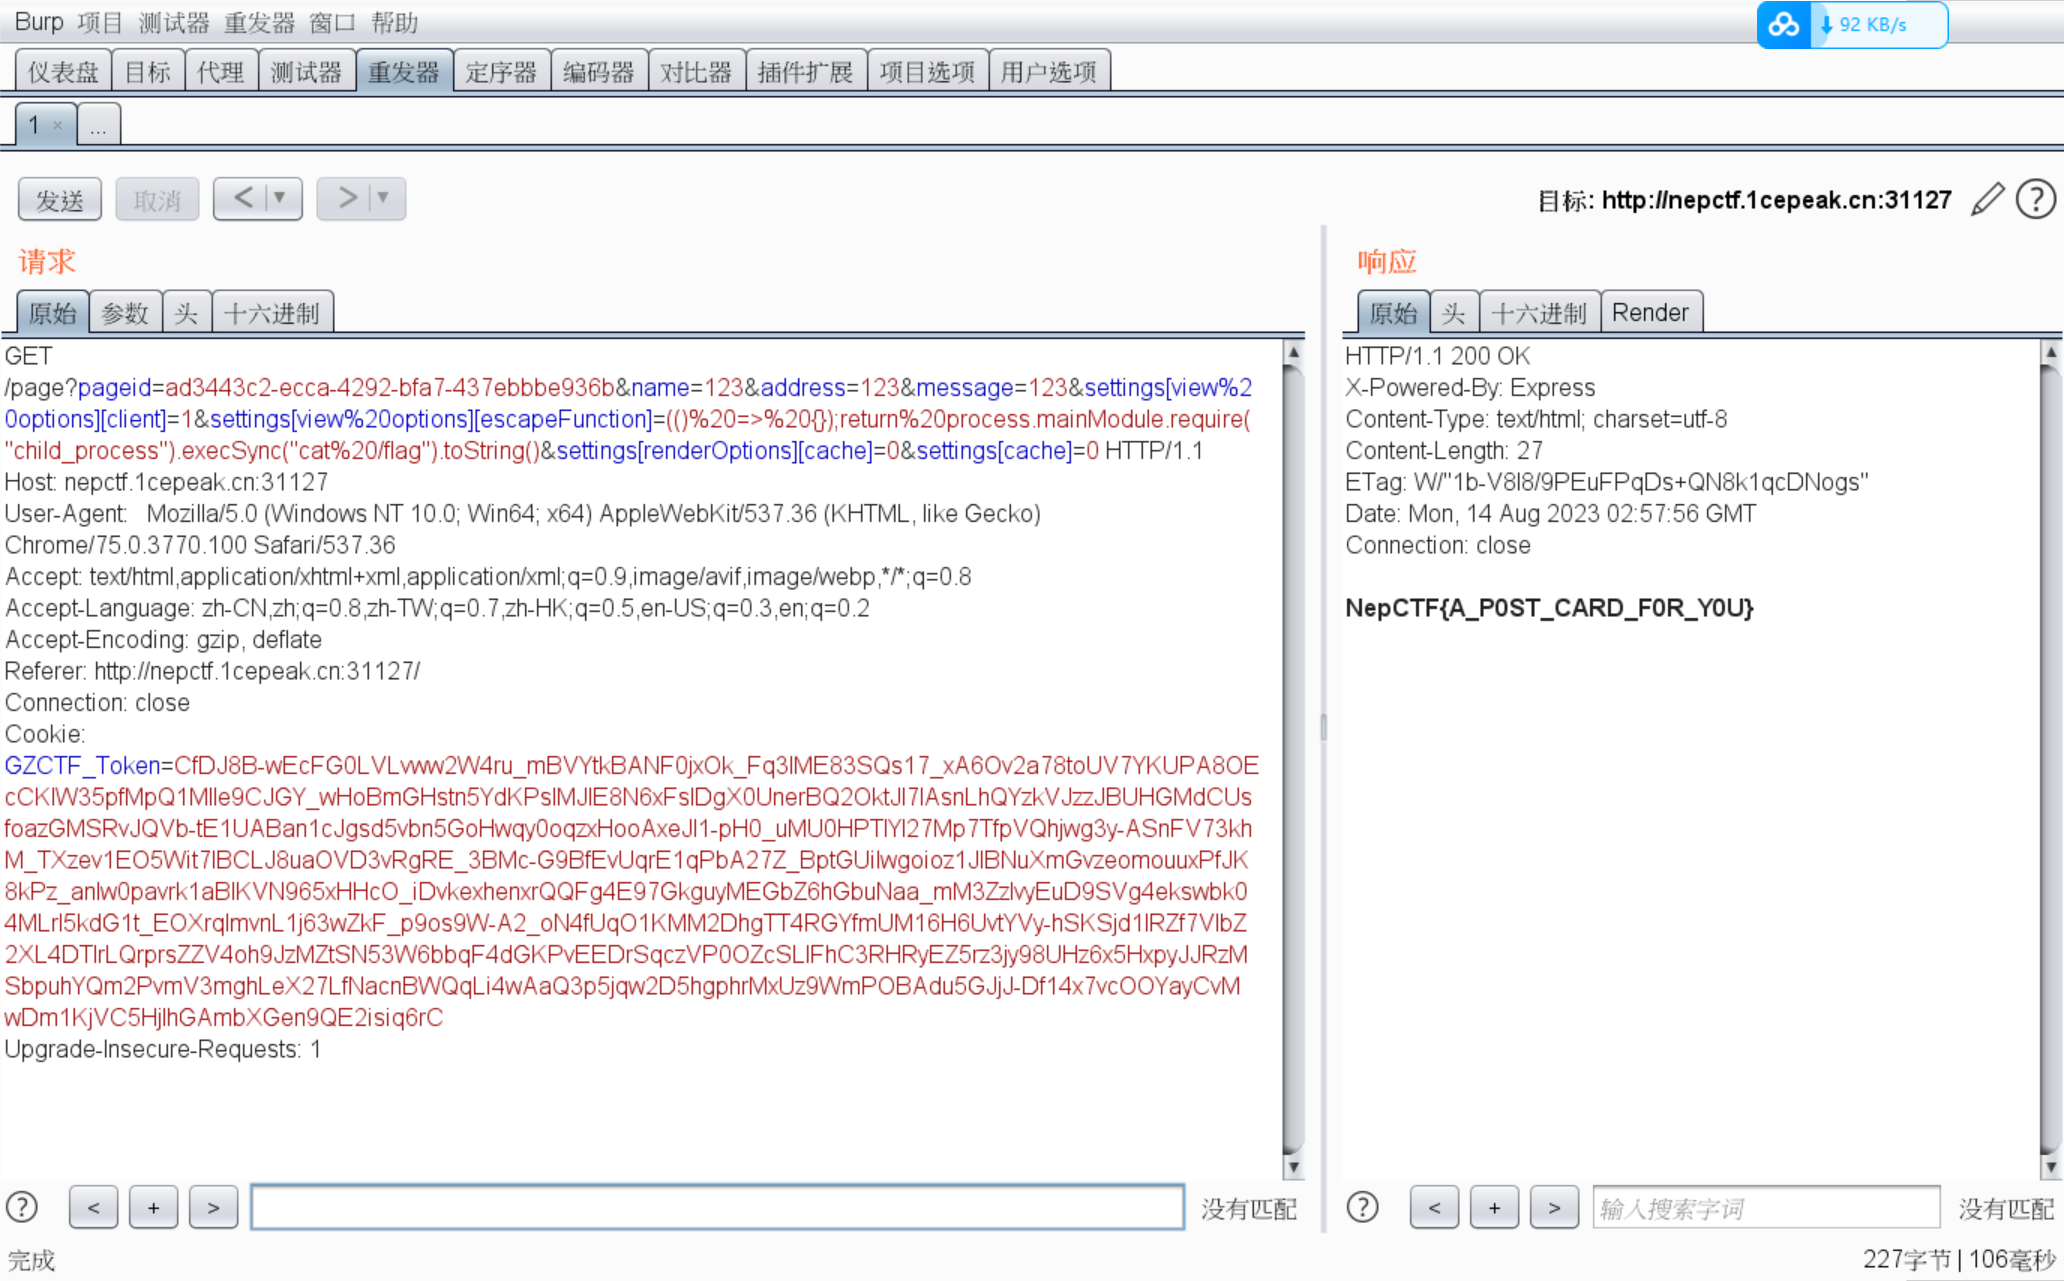Click the request search input field

(717, 1207)
